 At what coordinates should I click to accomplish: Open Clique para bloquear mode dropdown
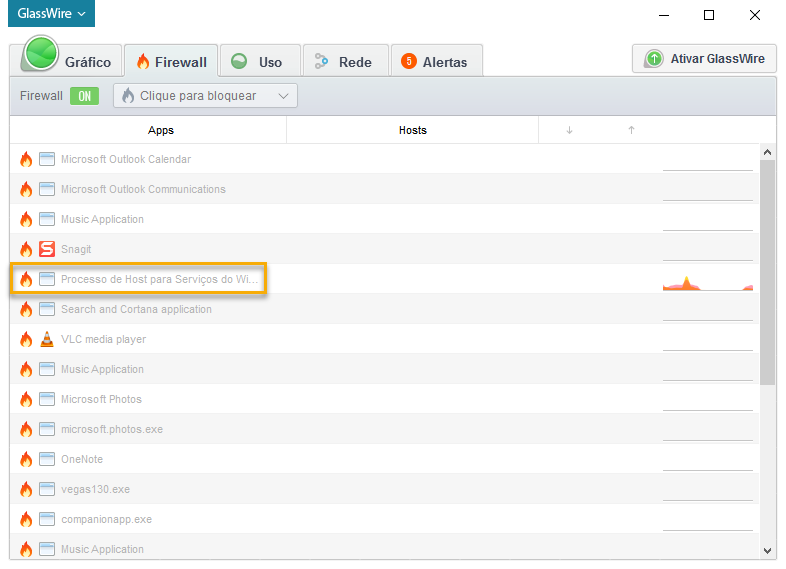click(206, 96)
